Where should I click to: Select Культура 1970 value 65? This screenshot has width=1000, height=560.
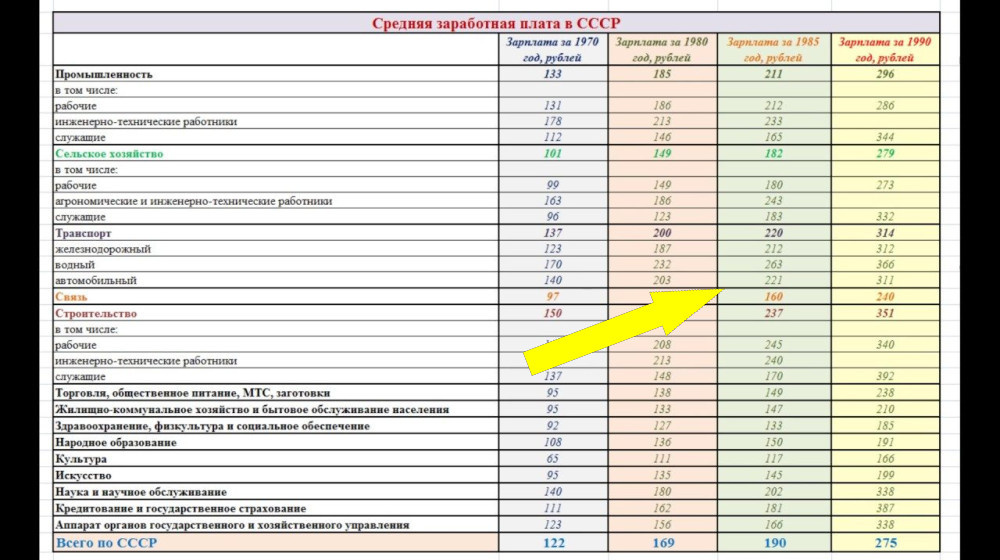[552, 459]
